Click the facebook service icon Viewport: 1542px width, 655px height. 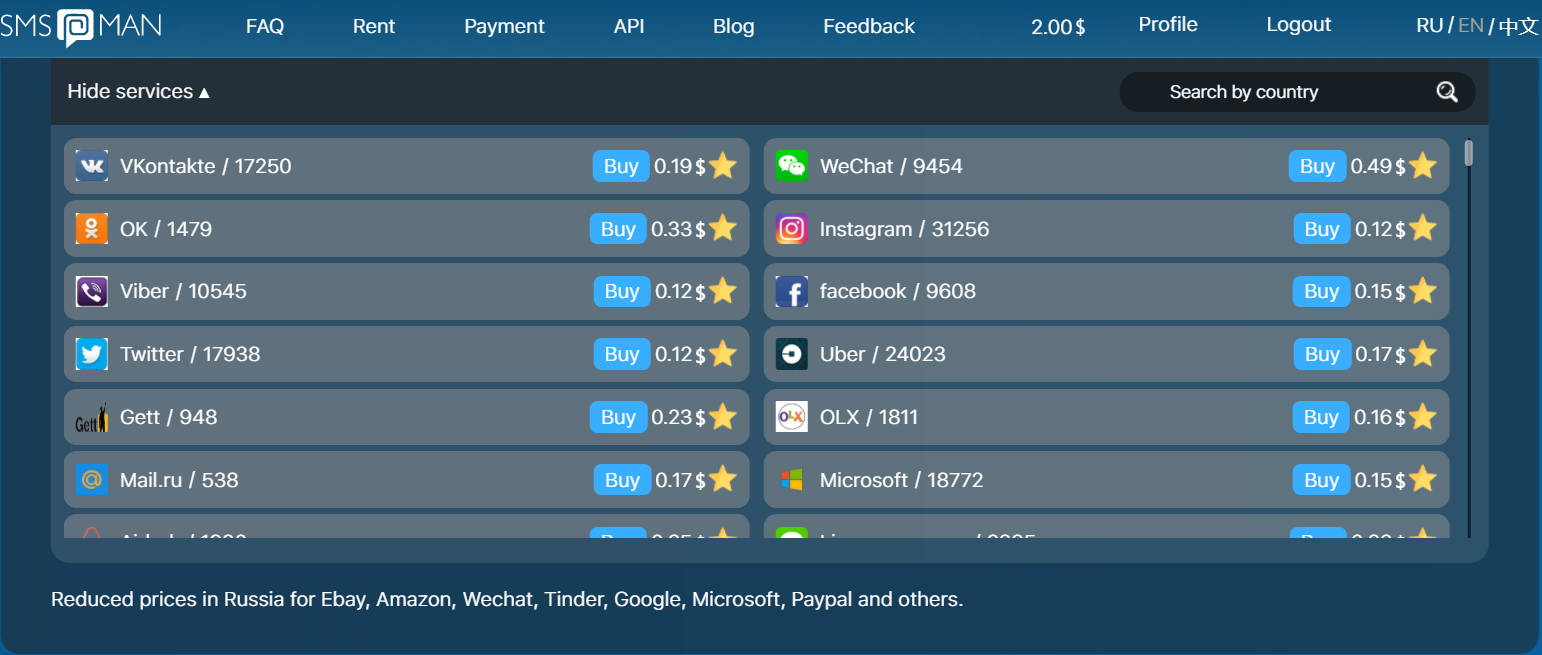click(791, 291)
